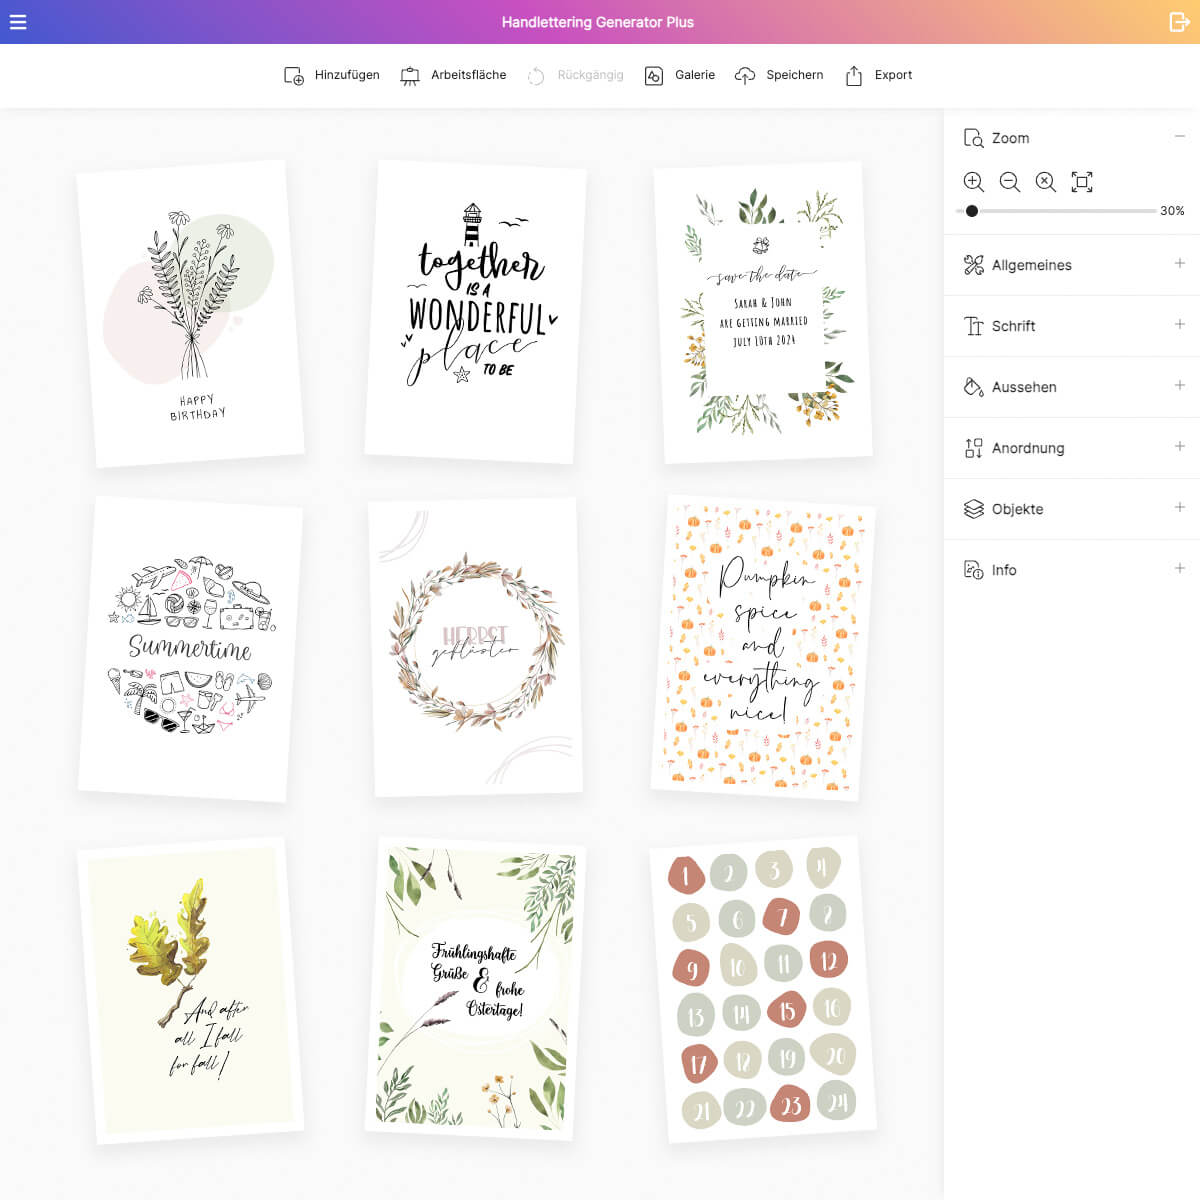Click the Arbeitsfläche easel icon

410,76
